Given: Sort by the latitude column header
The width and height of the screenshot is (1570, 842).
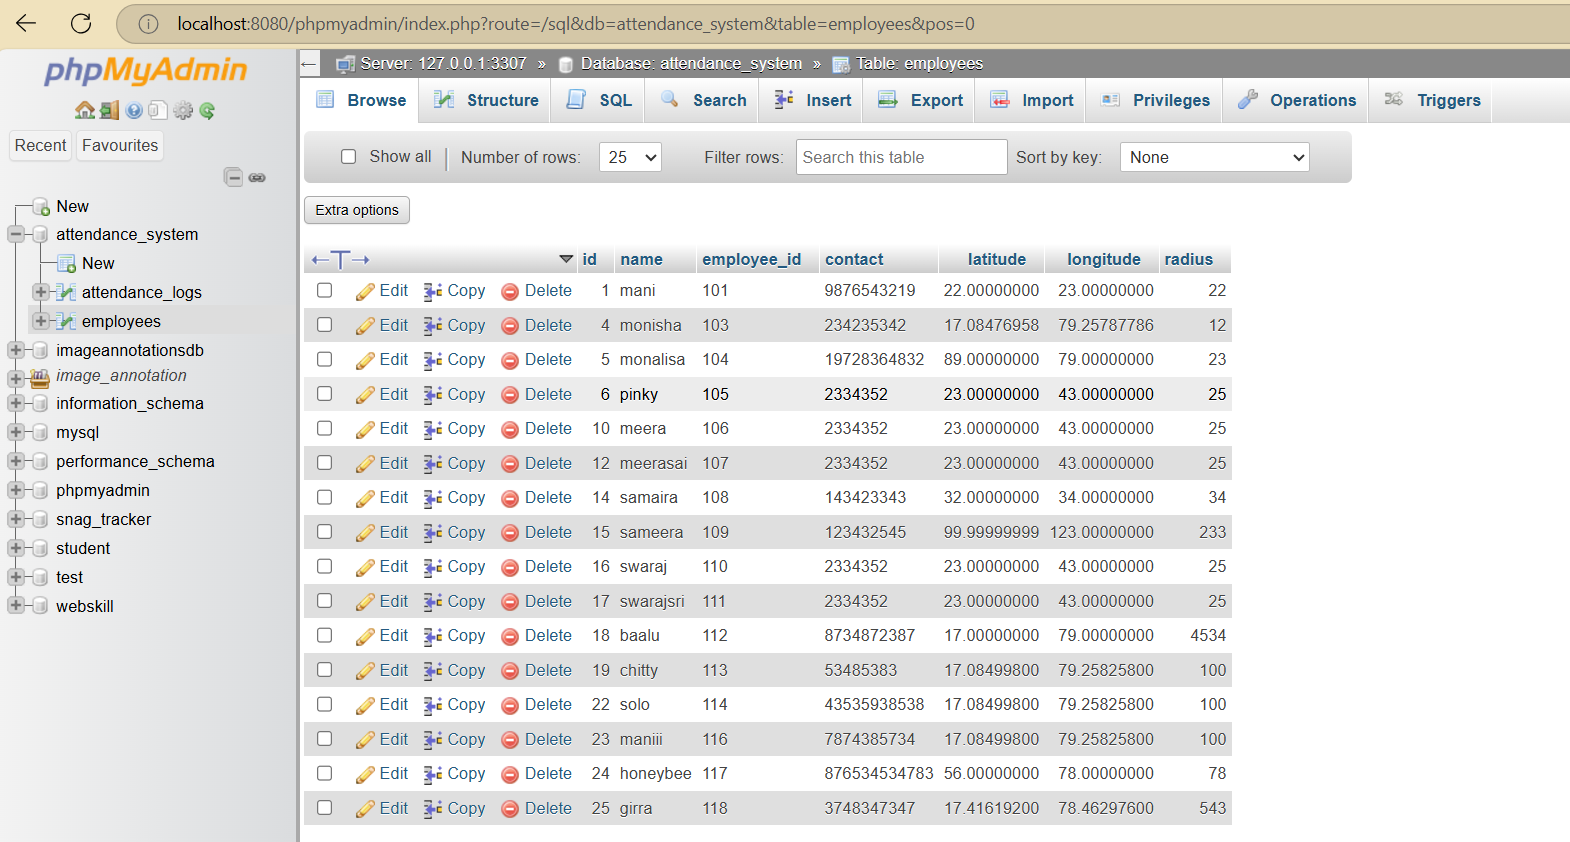Looking at the screenshot, I should pyautogui.click(x=996, y=259).
